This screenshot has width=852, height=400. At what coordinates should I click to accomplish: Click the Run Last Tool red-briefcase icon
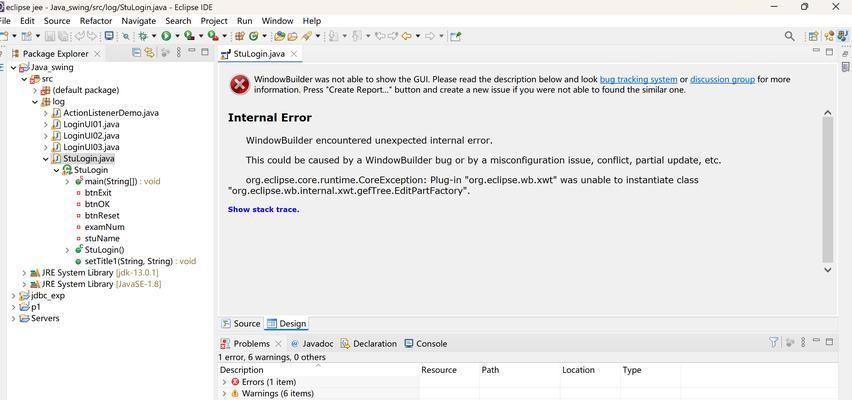pyautogui.click(x=213, y=36)
